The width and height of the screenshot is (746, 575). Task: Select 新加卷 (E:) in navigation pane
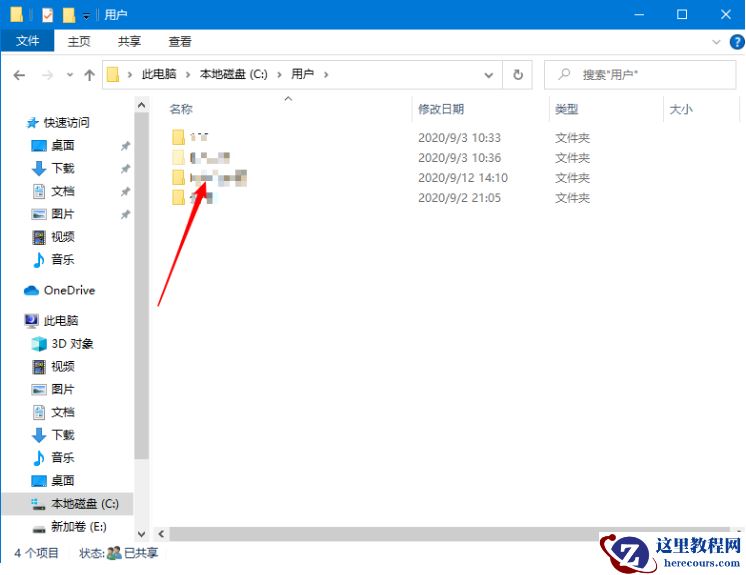coord(69,526)
